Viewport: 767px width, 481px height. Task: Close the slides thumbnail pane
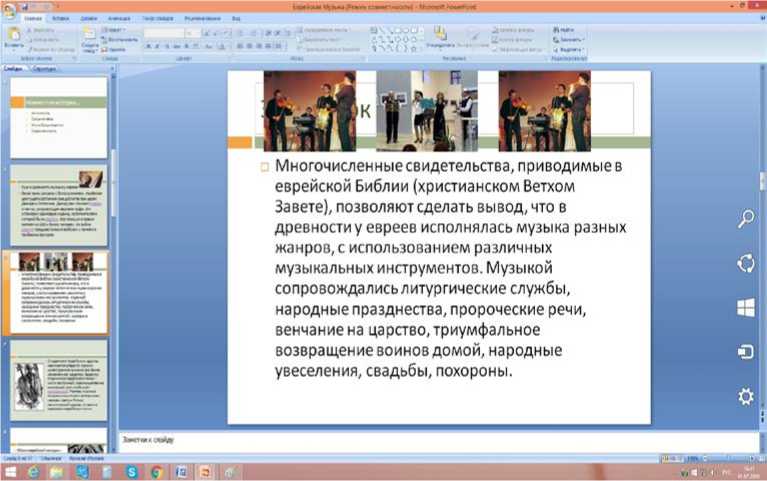click(x=113, y=69)
